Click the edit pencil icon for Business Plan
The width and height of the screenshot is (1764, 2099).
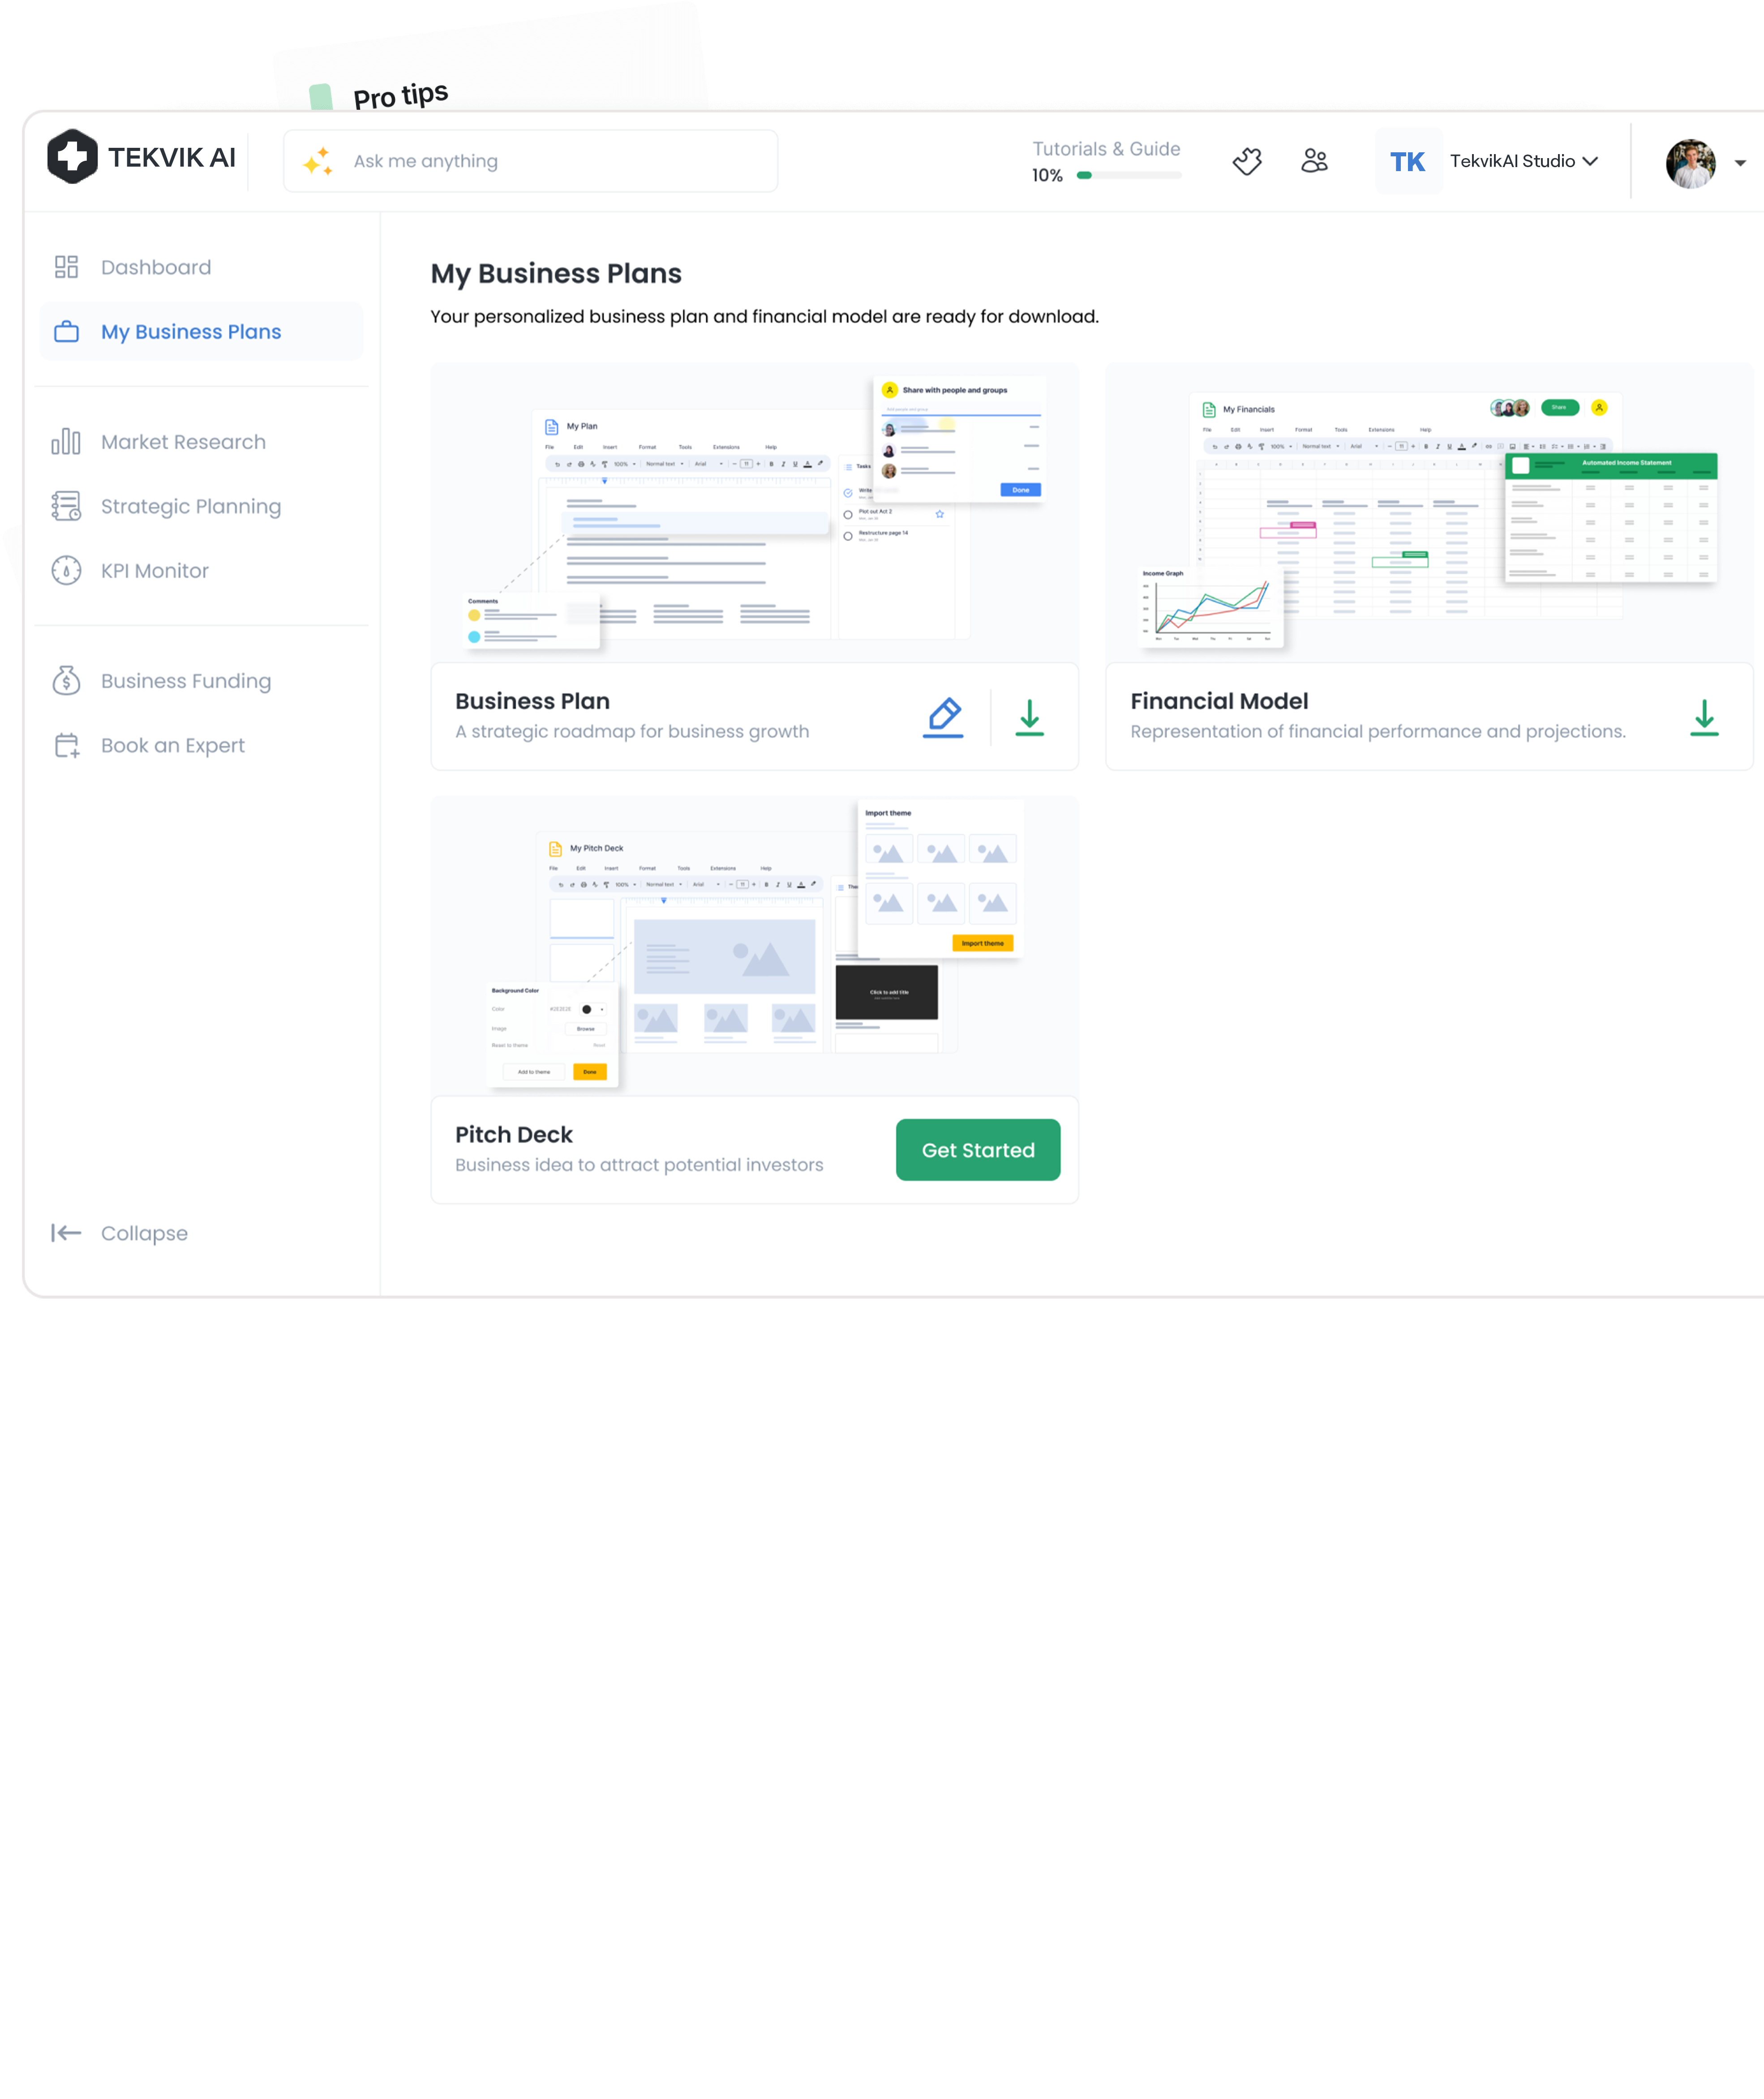click(943, 717)
